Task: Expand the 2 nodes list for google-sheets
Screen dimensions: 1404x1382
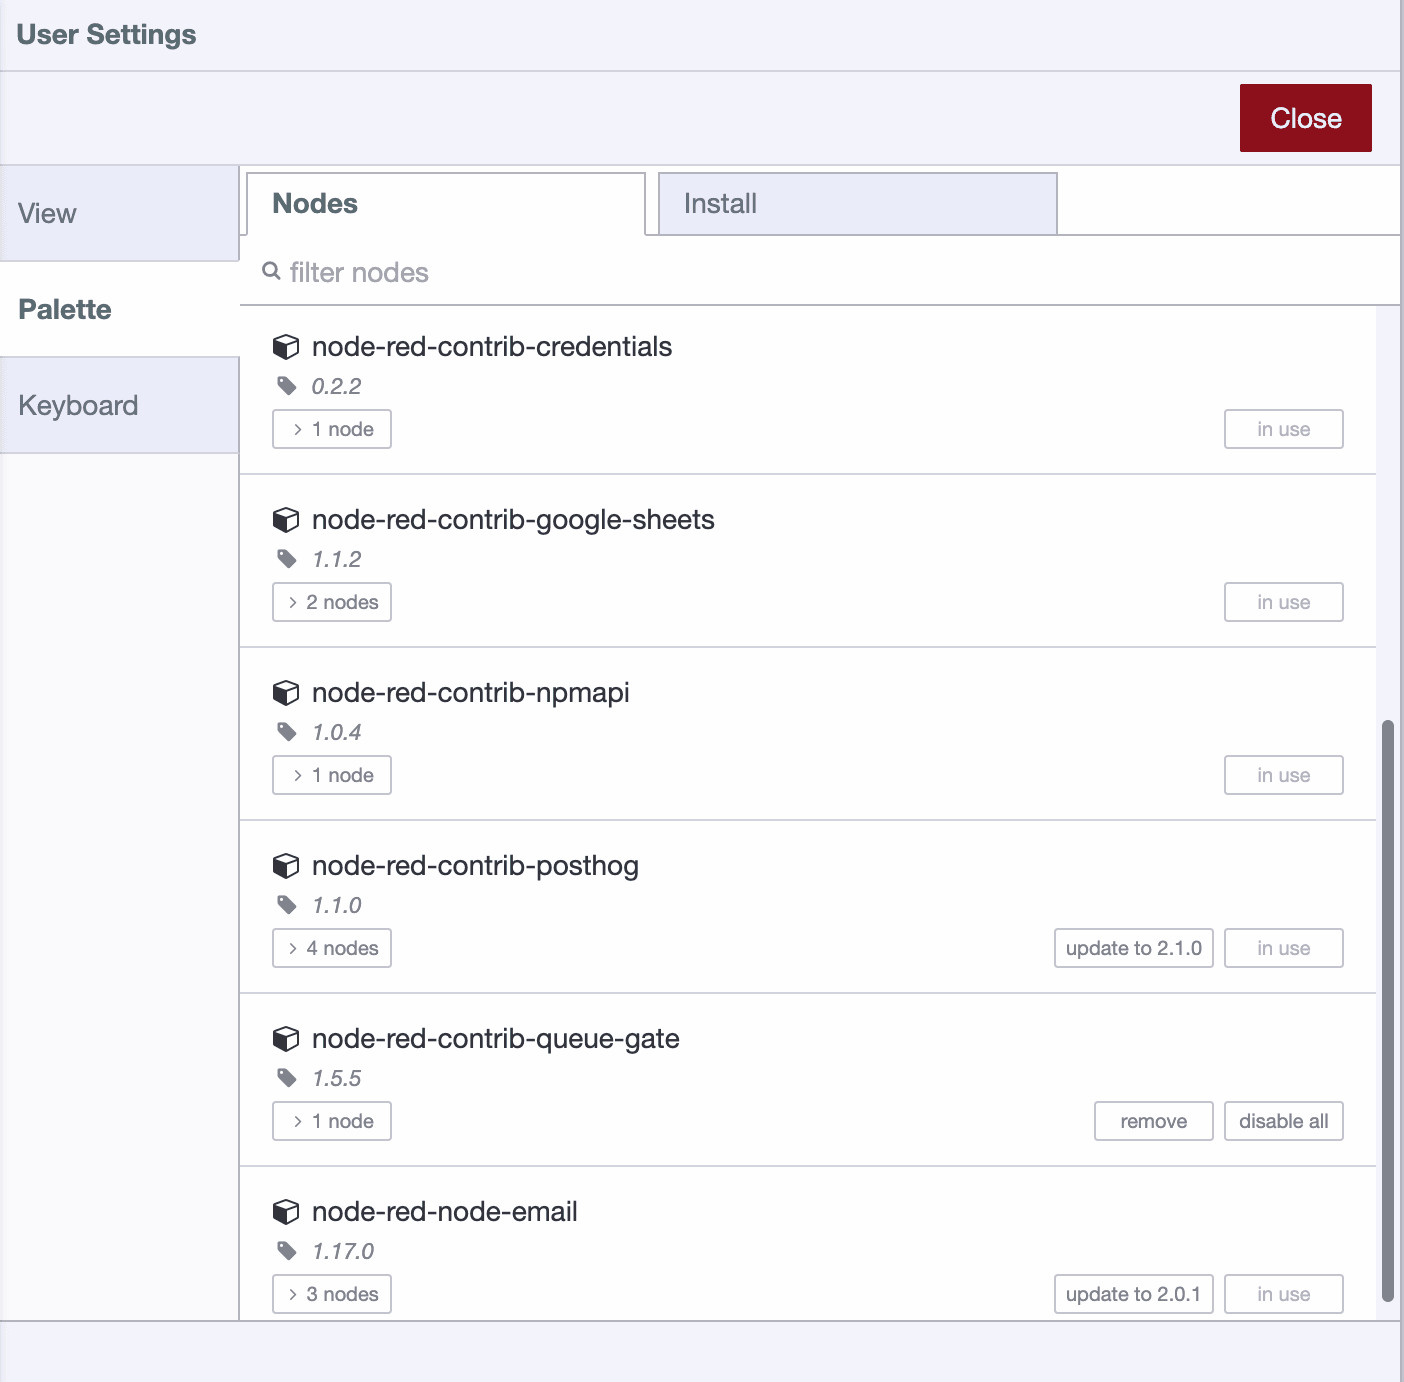Action: click(331, 602)
